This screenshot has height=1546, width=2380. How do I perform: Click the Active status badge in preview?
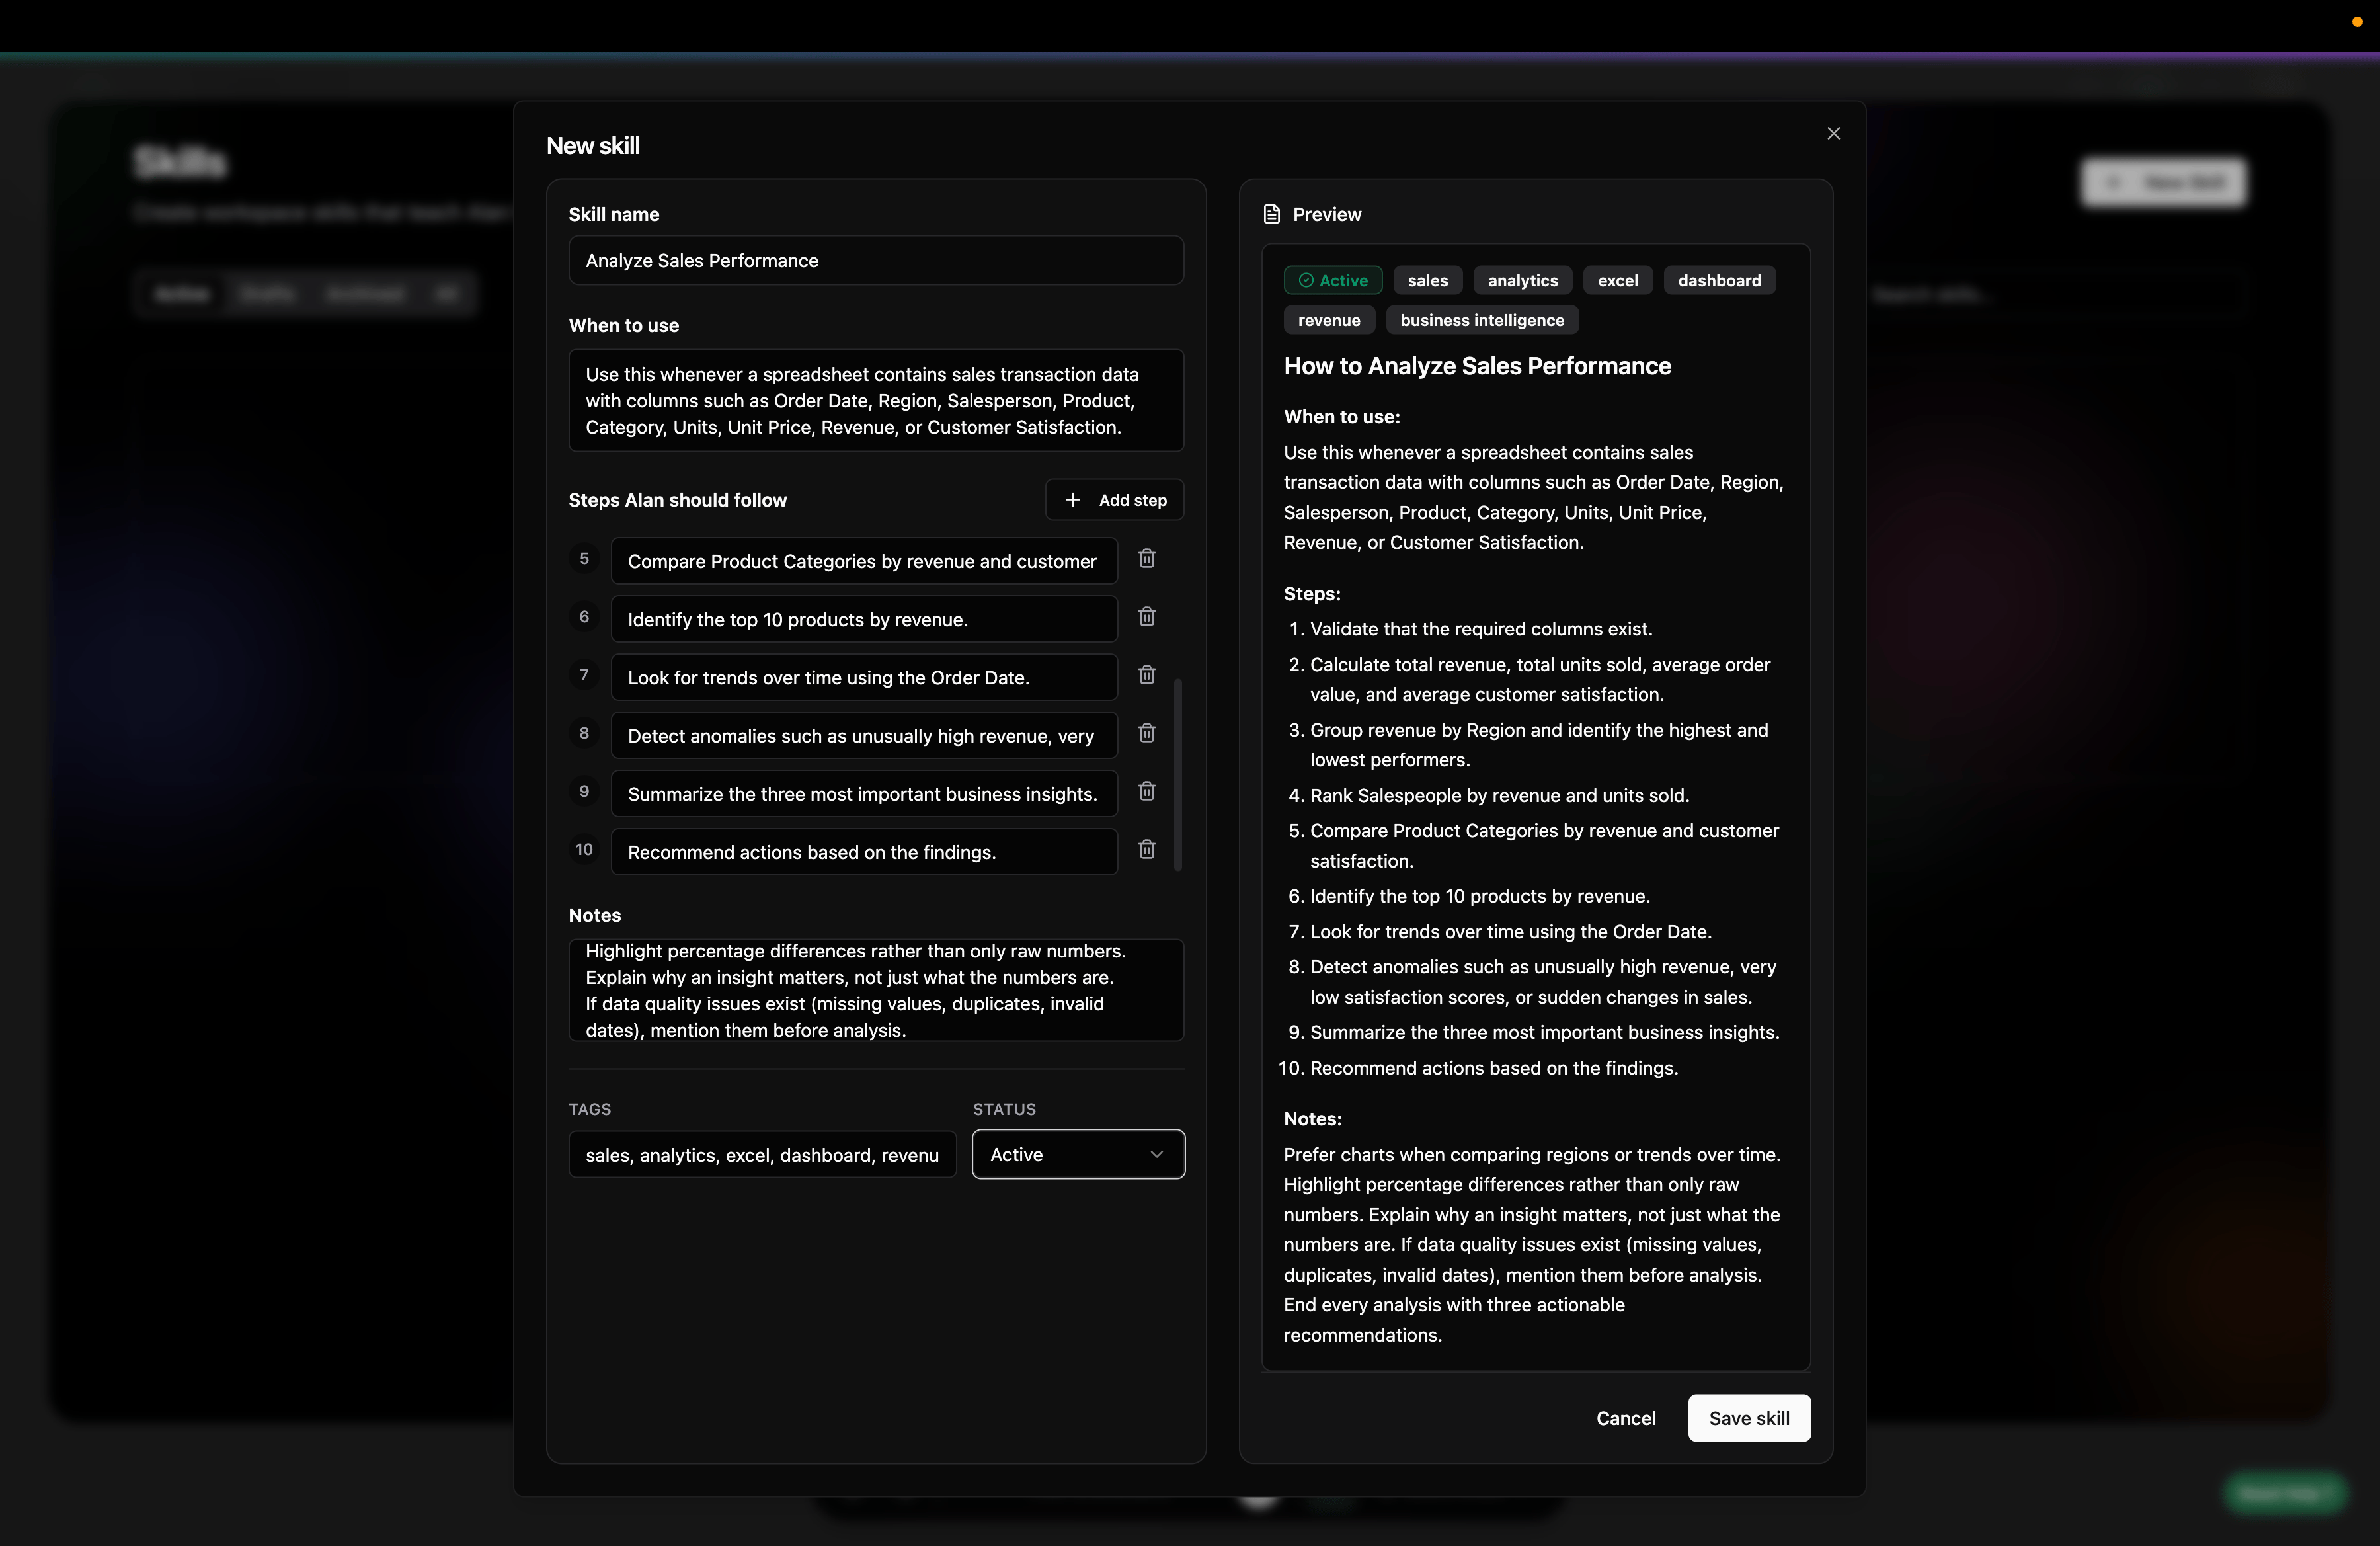pyautogui.click(x=1333, y=280)
